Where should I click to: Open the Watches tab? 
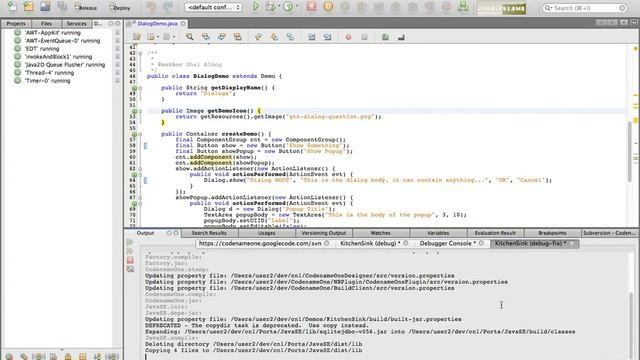pos(380,233)
